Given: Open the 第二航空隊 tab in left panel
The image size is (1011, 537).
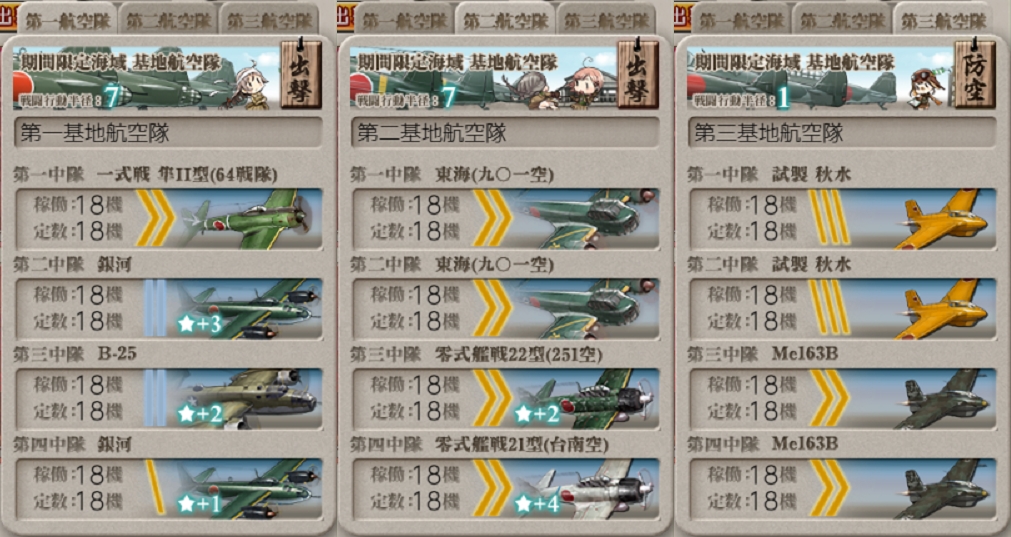Looking at the screenshot, I should click(168, 19).
